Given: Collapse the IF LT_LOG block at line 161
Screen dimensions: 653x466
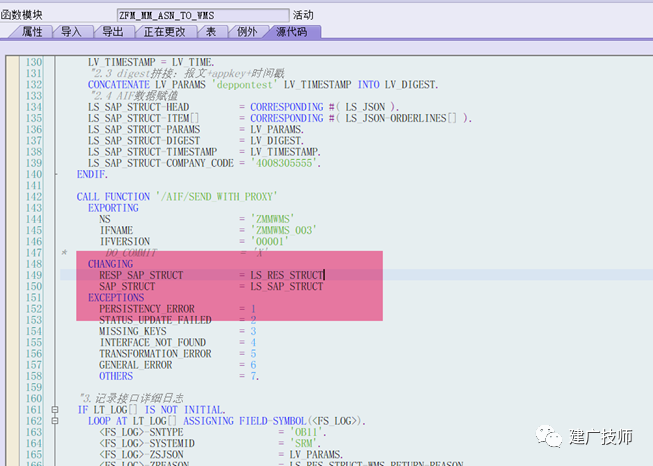Looking at the screenshot, I should click(55, 410).
